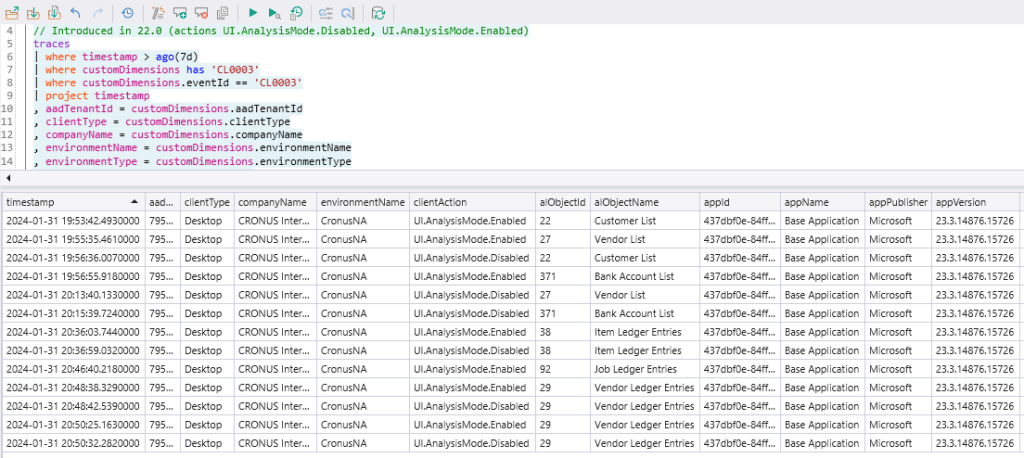Place cursor on 'project timestamp' code line
The width and height of the screenshot is (1024, 458).
(x=96, y=96)
